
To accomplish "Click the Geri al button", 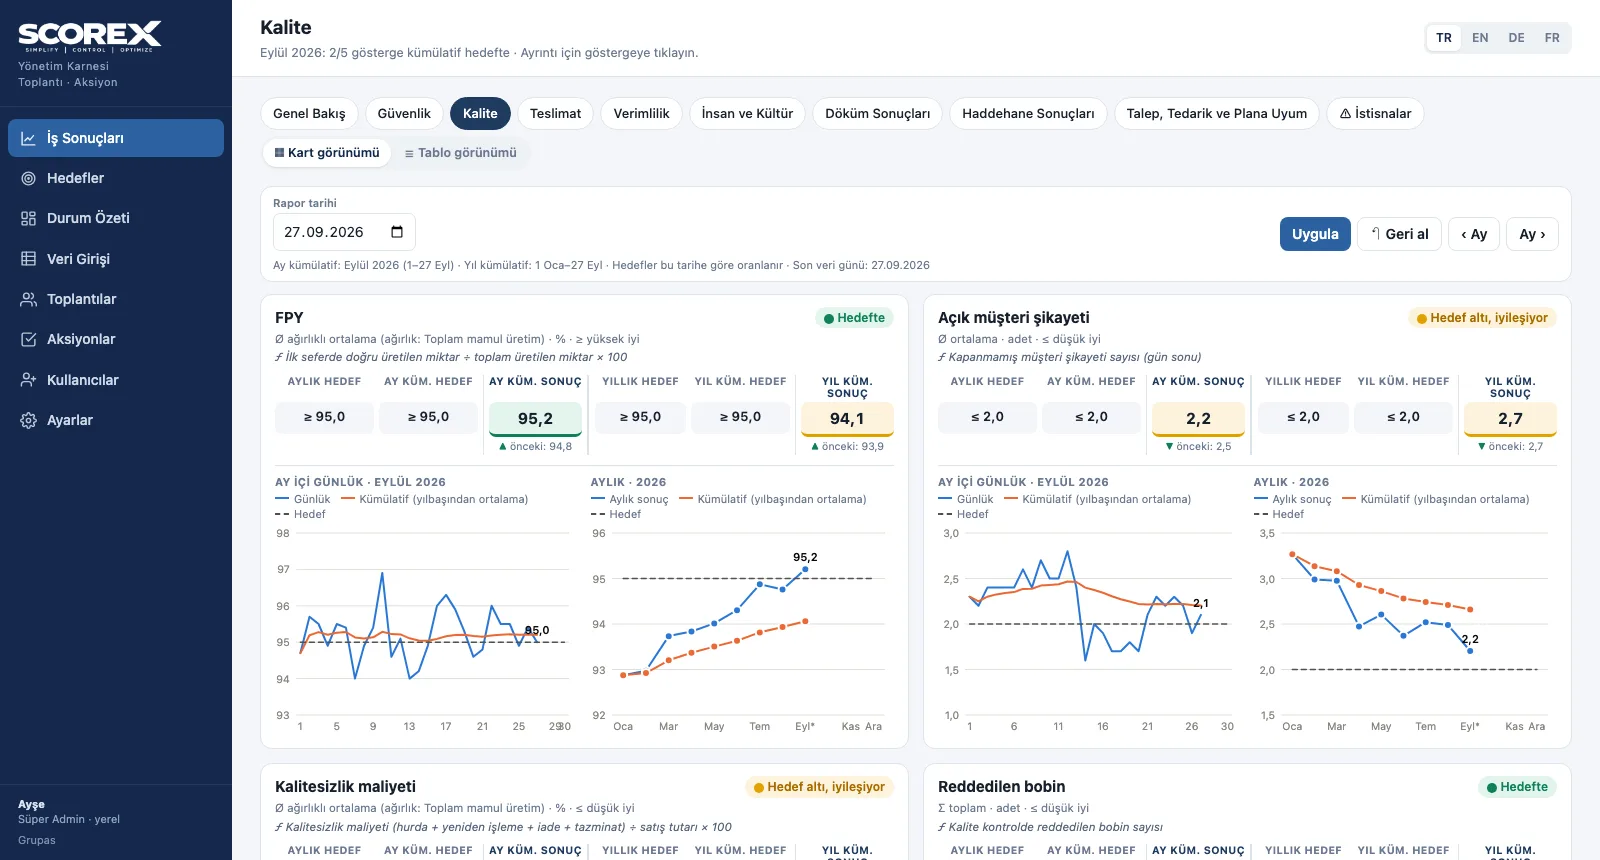I will 1400,234.
